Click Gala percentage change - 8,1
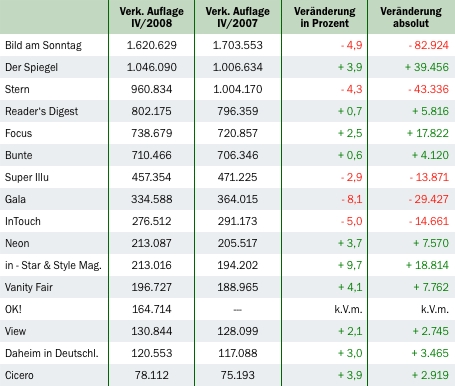Viewport: 455px width, 386px height. 352,199
